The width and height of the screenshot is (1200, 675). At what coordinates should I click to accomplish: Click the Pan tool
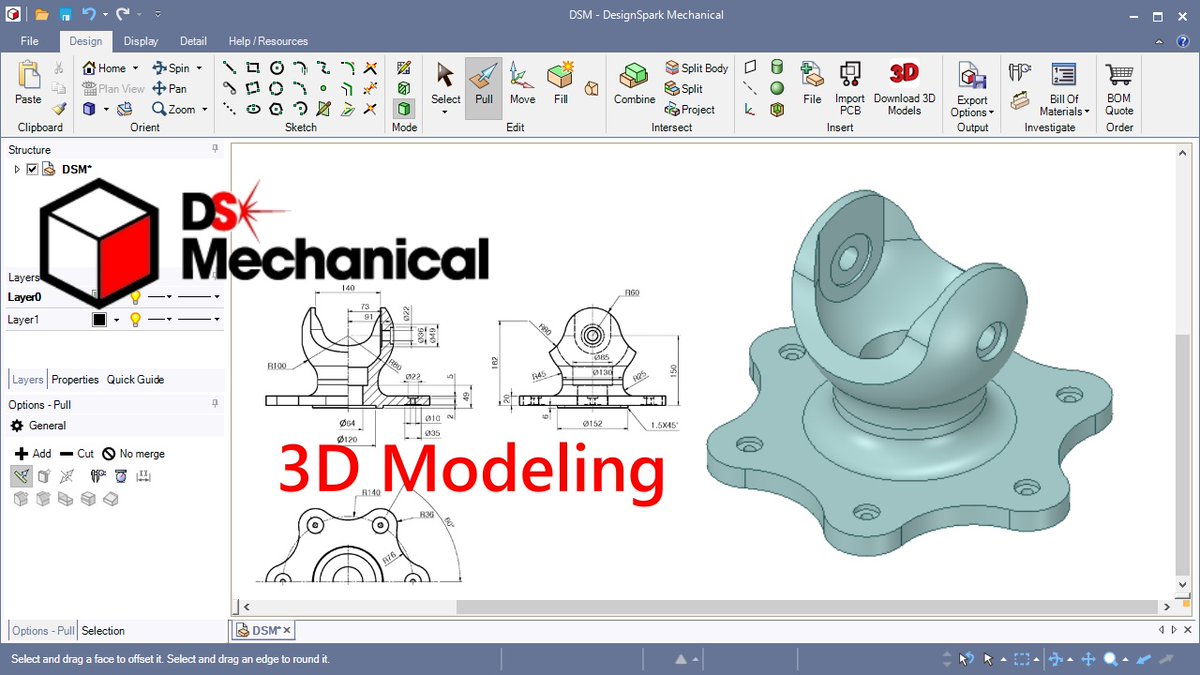(169, 88)
